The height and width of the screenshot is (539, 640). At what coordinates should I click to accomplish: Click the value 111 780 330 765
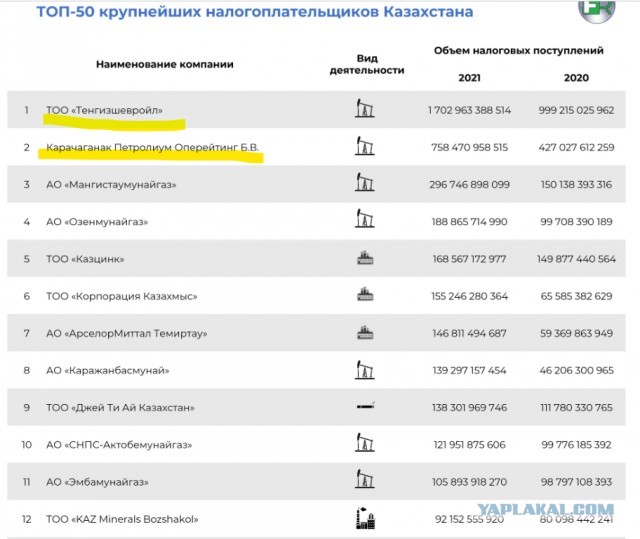[576, 408]
